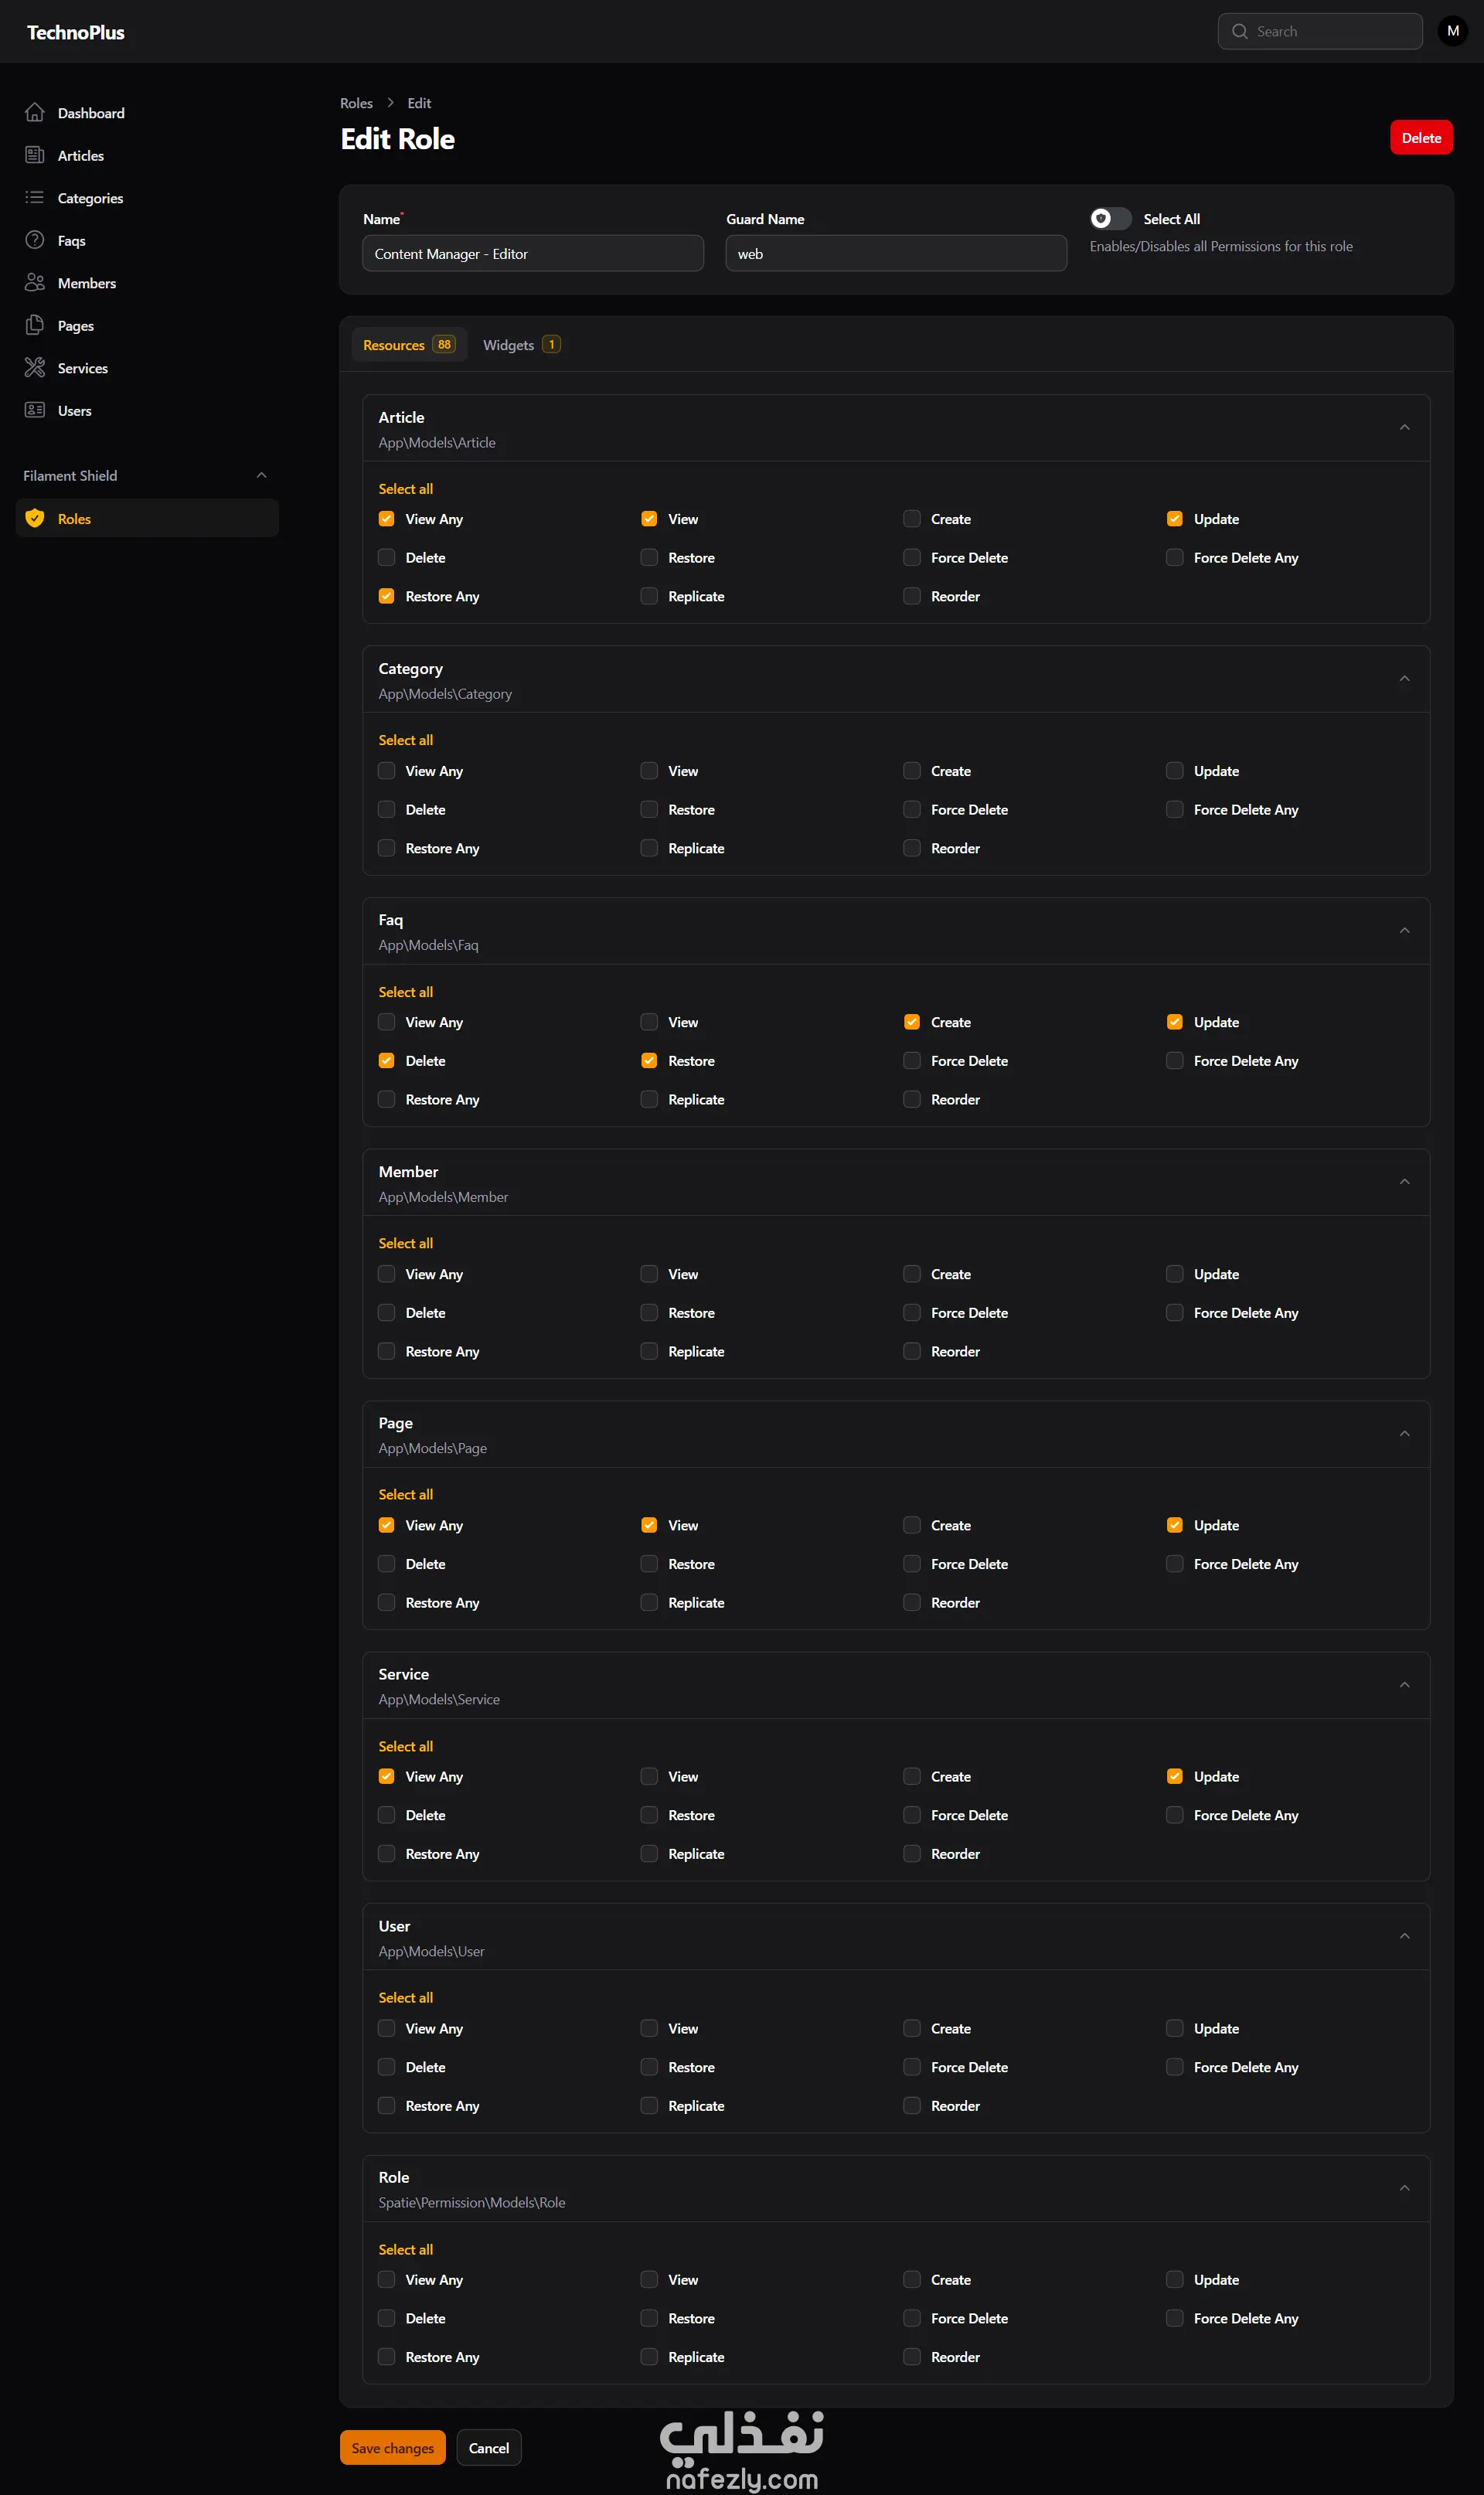Enable Create permission for Article

[x=912, y=519]
